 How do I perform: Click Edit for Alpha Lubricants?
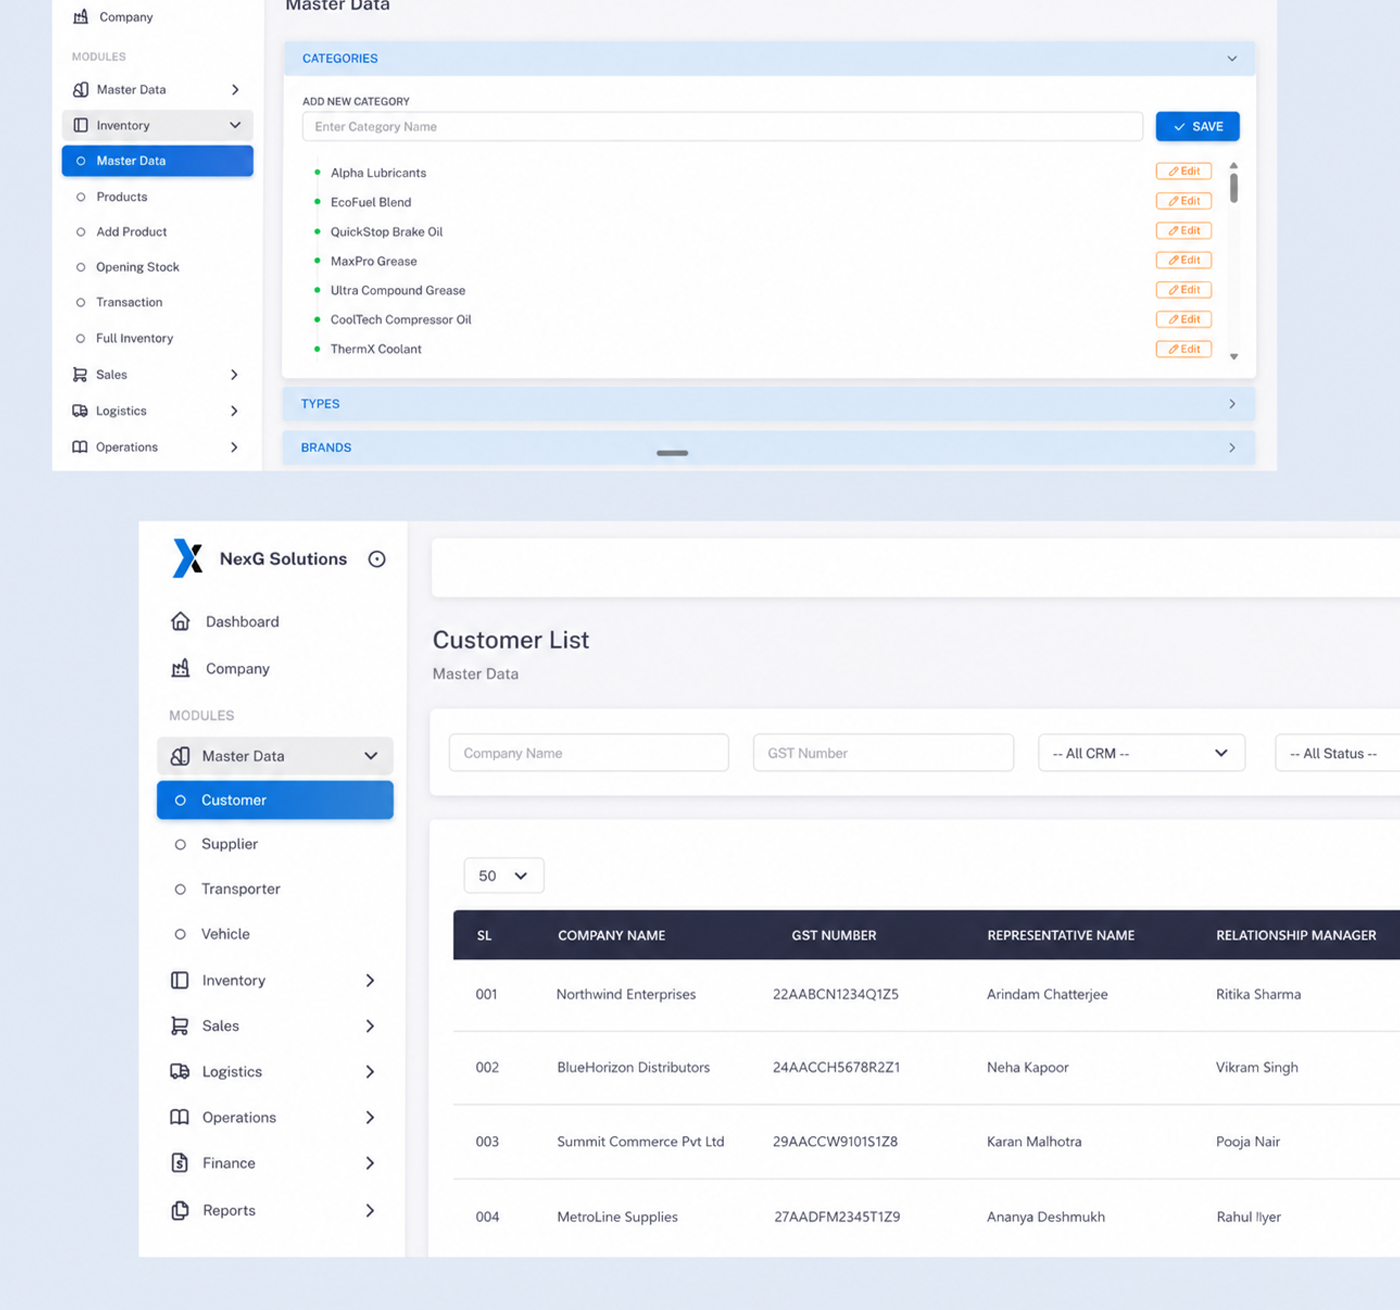pyautogui.click(x=1184, y=171)
